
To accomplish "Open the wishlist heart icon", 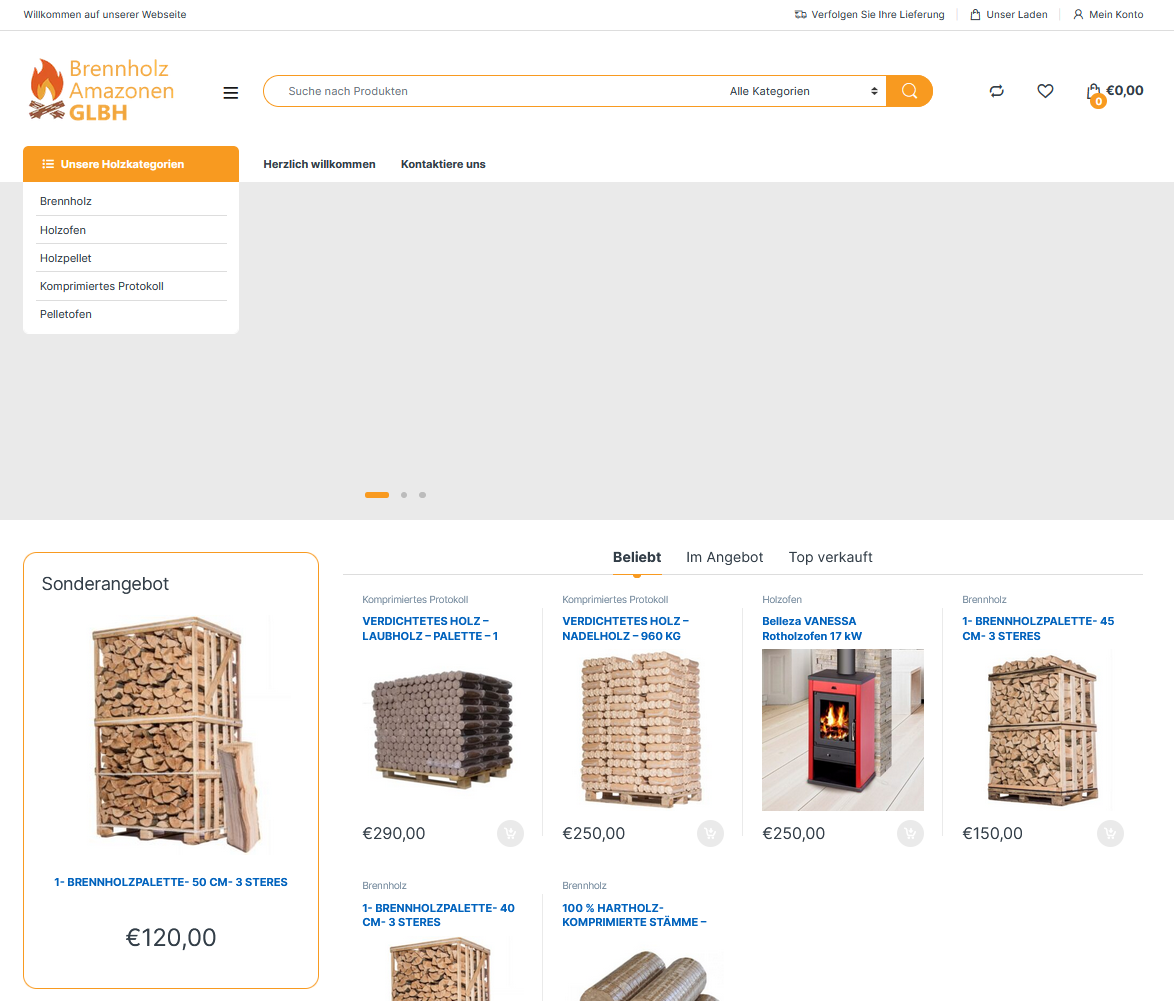I will tap(1045, 91).
